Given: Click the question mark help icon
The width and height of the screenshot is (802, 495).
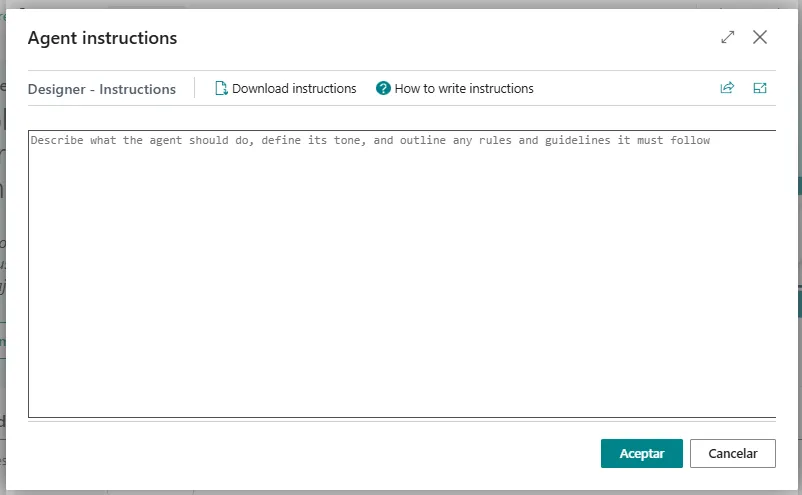Looking at the screenshot, I should 383,88.
